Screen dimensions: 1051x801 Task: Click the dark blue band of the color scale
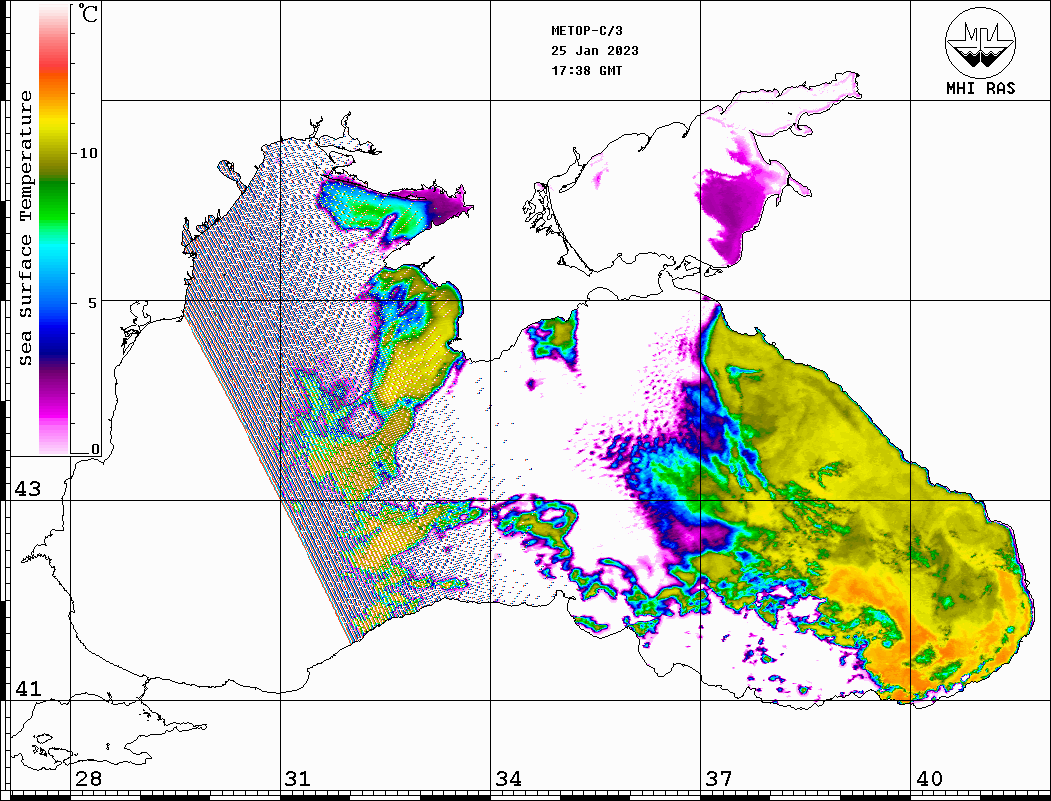(x=54, y=342)
